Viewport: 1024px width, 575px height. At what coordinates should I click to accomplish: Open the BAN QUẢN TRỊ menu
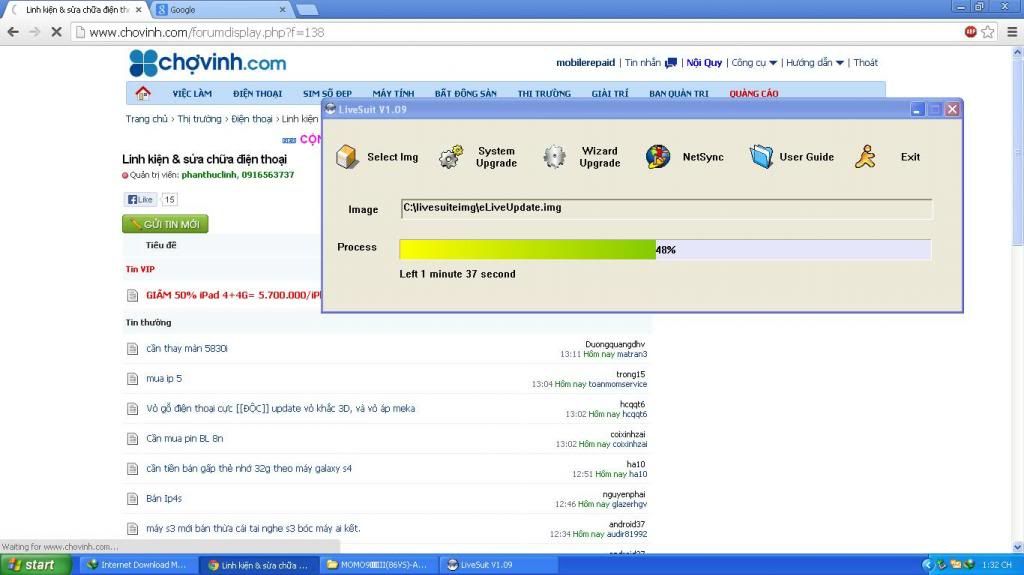(679, 93)
